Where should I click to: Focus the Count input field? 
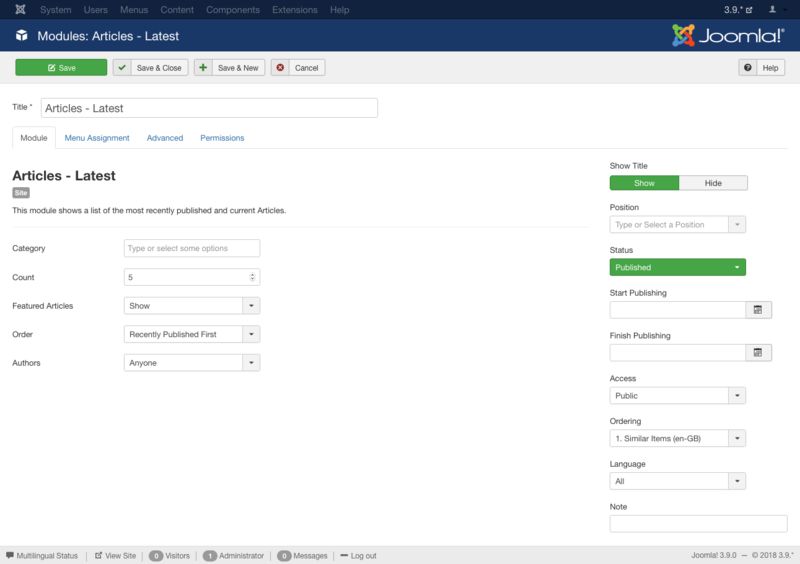click(192, 277)
